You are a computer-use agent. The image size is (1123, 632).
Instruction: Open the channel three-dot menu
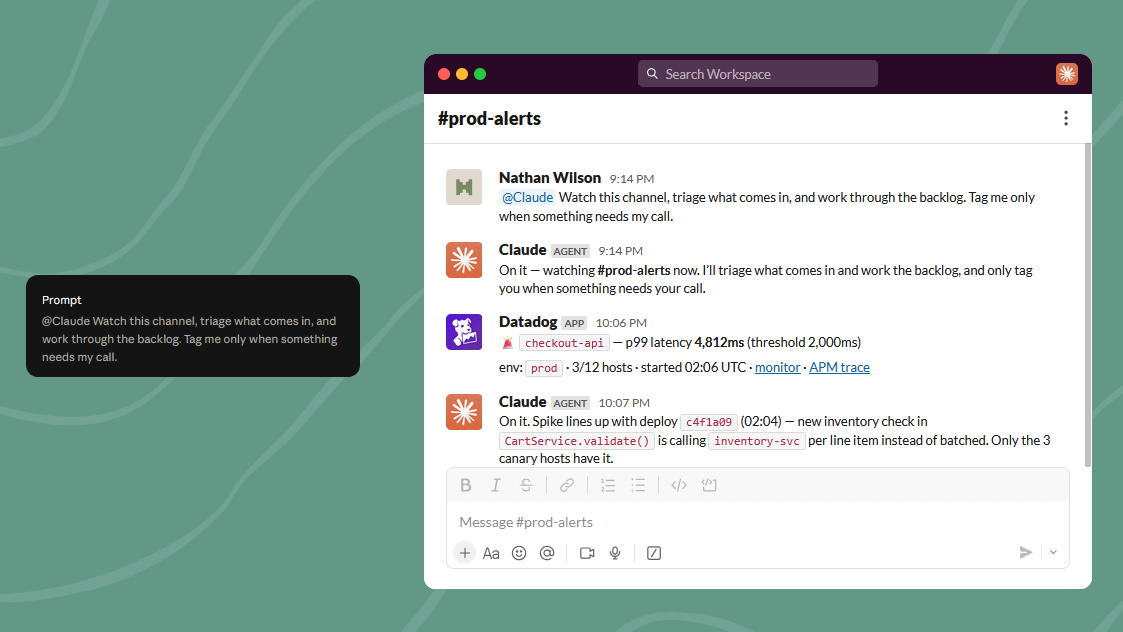point(1066,118)
